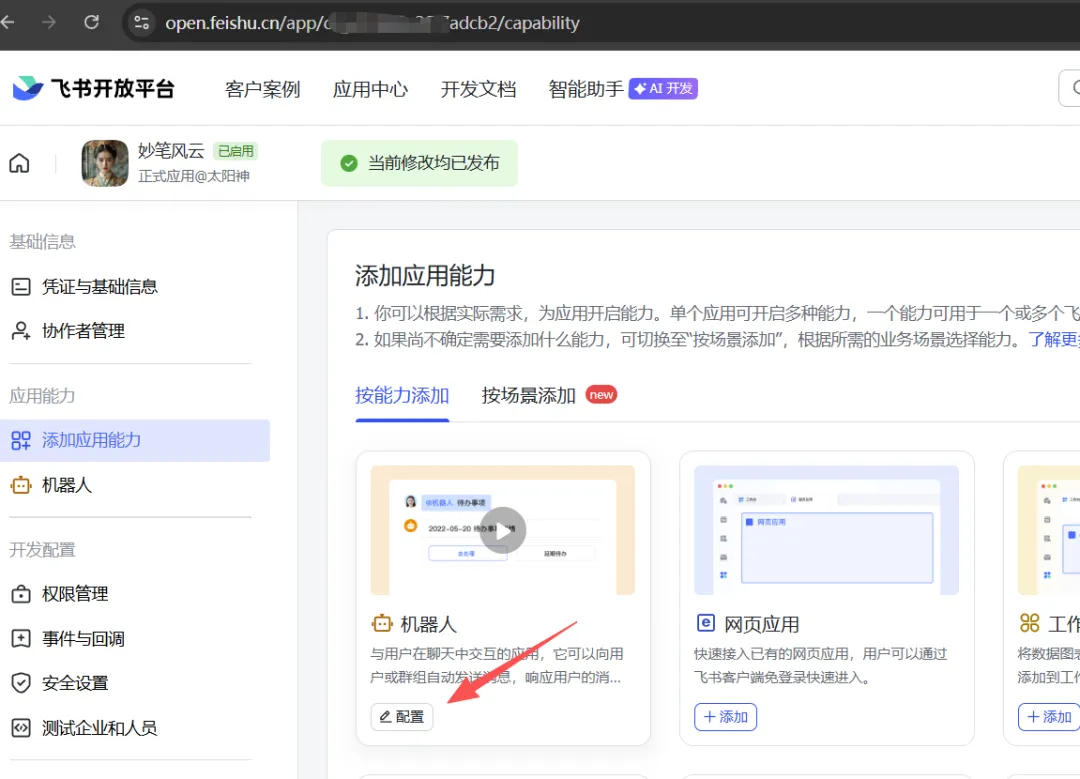This screenshot has width=1080, height=779.
Task: Click green check icon in publish banner
Action: (x=349, y=163)
